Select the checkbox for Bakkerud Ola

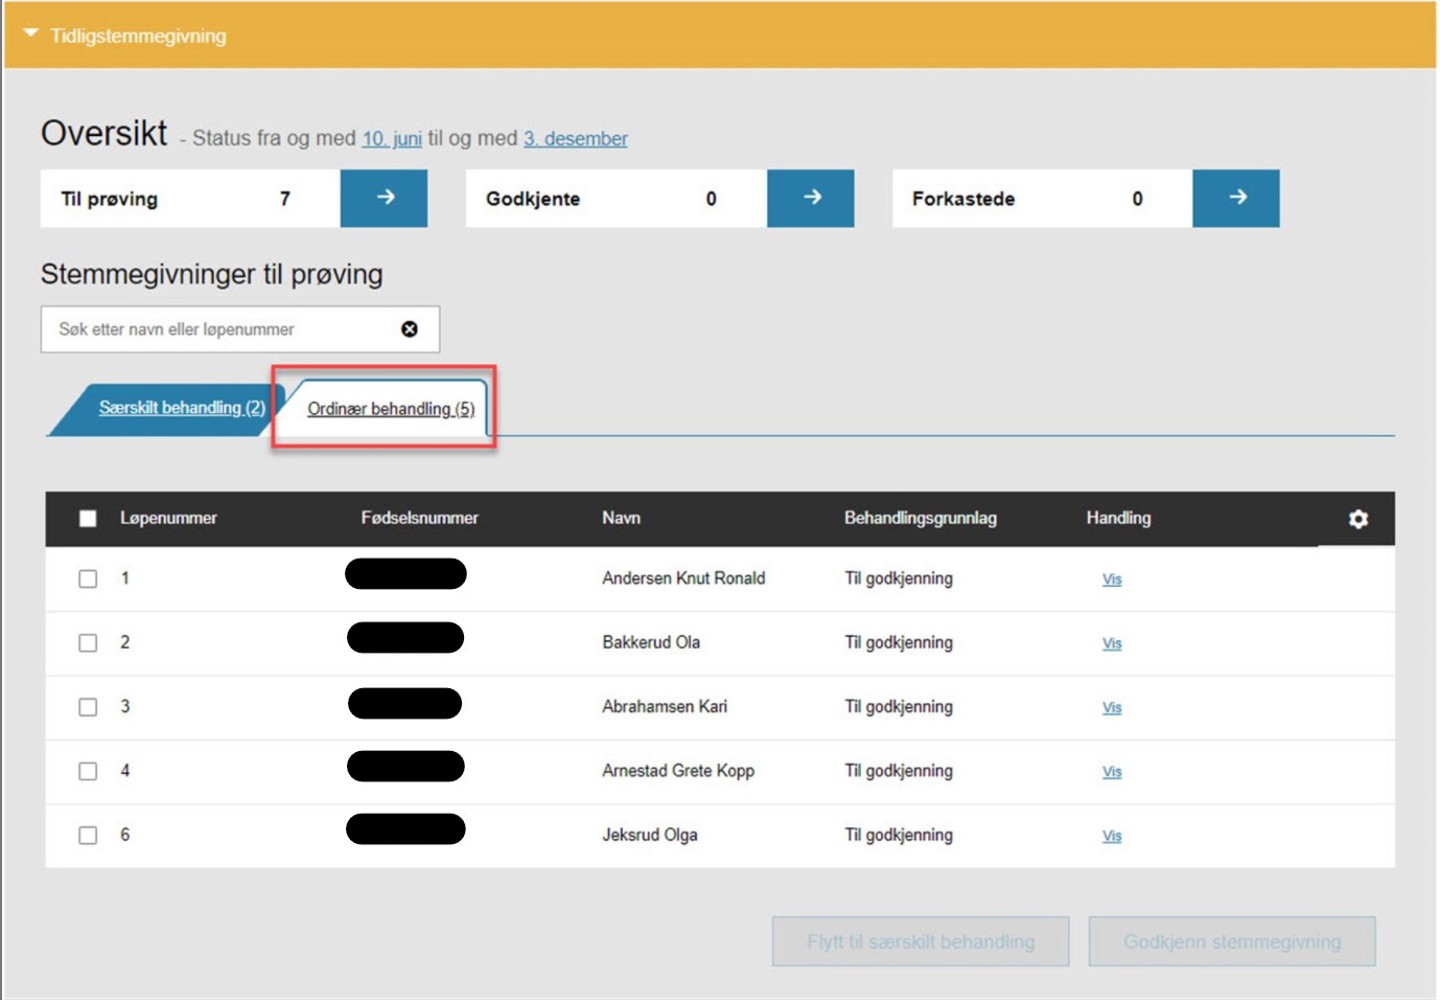(88, 643)
